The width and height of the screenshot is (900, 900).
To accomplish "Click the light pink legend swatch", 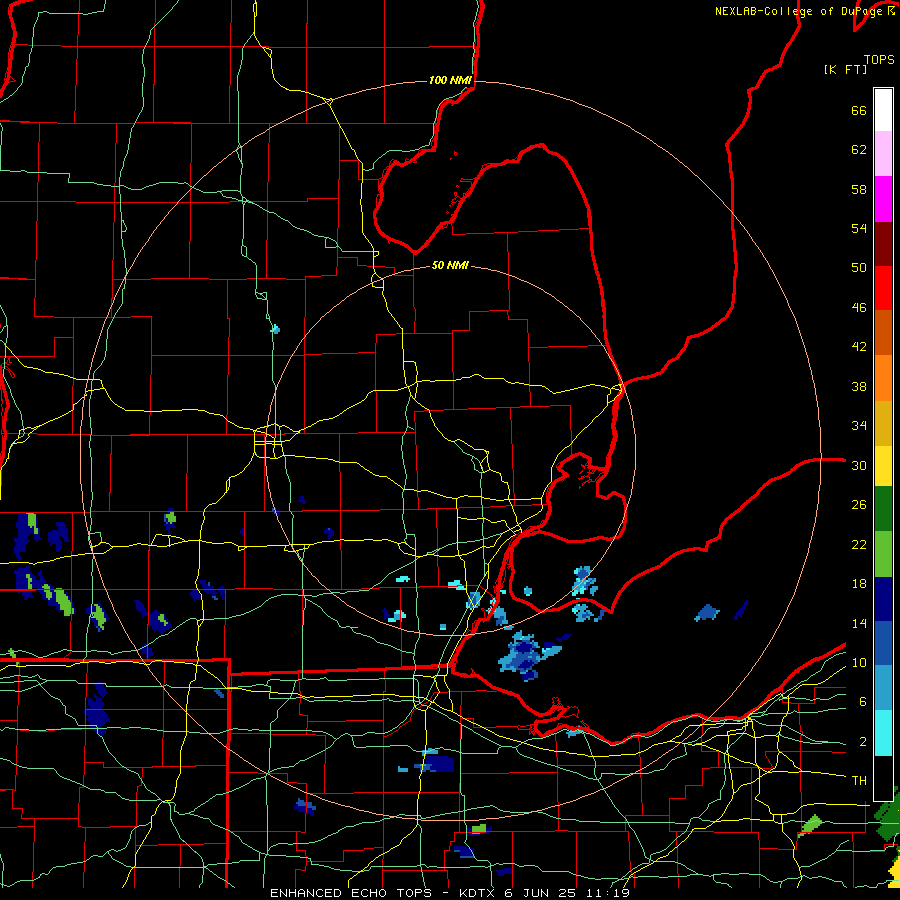I will 883,154.
